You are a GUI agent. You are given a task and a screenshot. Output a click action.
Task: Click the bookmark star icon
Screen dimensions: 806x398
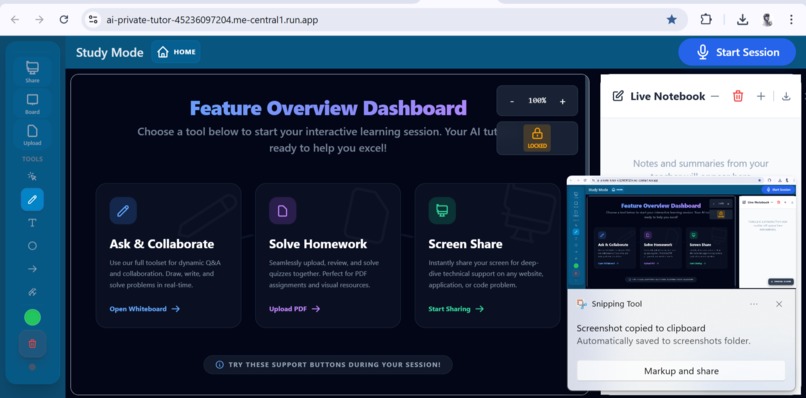click(671, 20)
